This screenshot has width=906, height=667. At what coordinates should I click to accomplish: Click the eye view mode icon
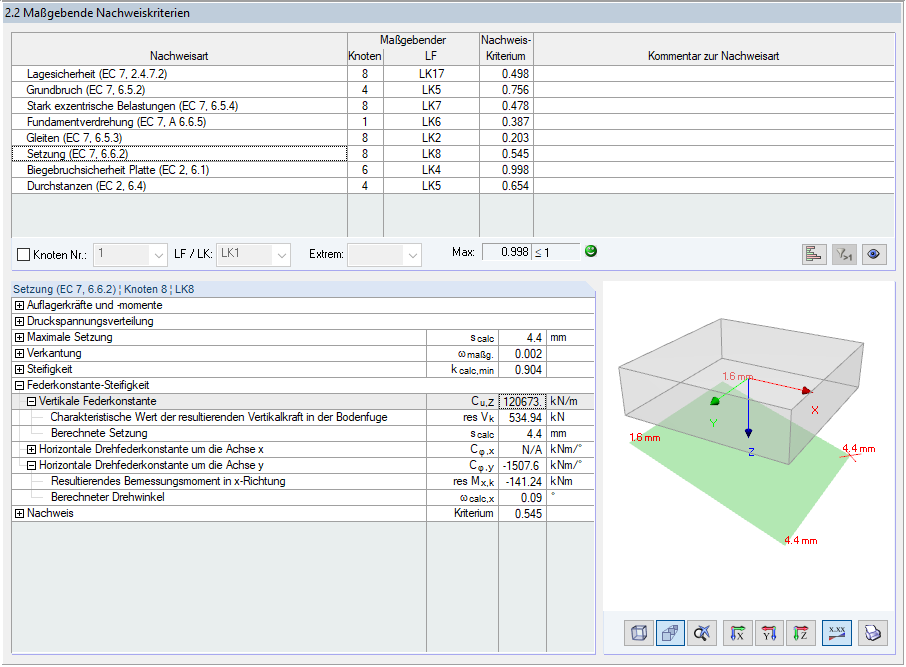(874, 254)
